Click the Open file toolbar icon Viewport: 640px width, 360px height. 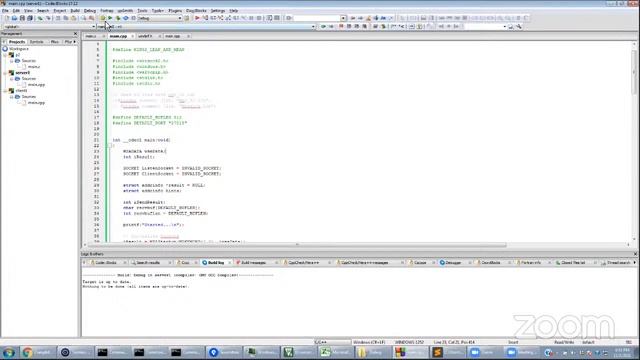pos(14,18)
